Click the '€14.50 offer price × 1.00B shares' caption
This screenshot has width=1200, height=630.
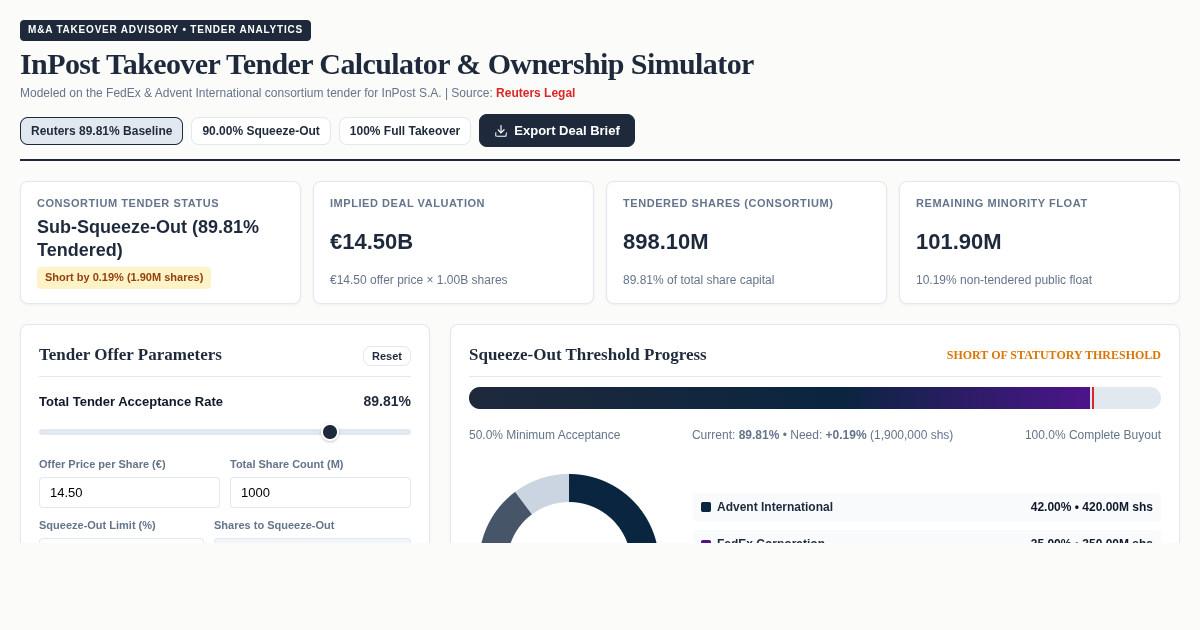(419, 280)
